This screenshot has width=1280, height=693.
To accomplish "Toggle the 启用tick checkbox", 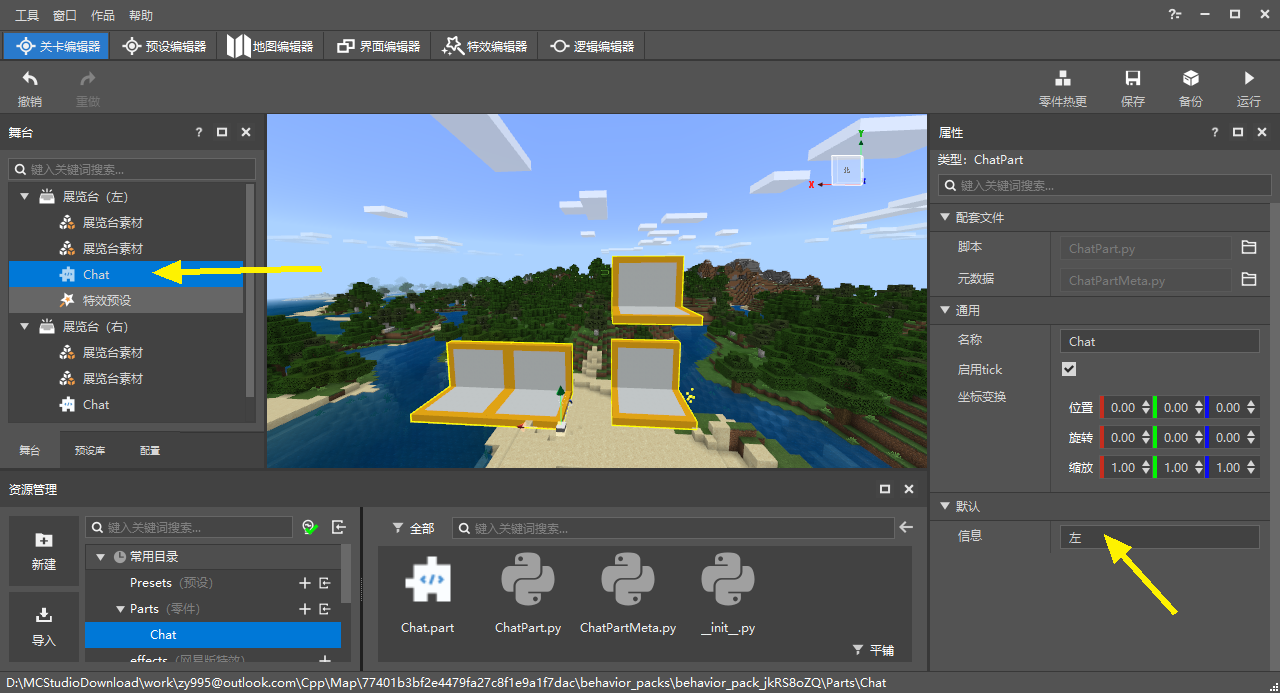I will coord(1069,369).
